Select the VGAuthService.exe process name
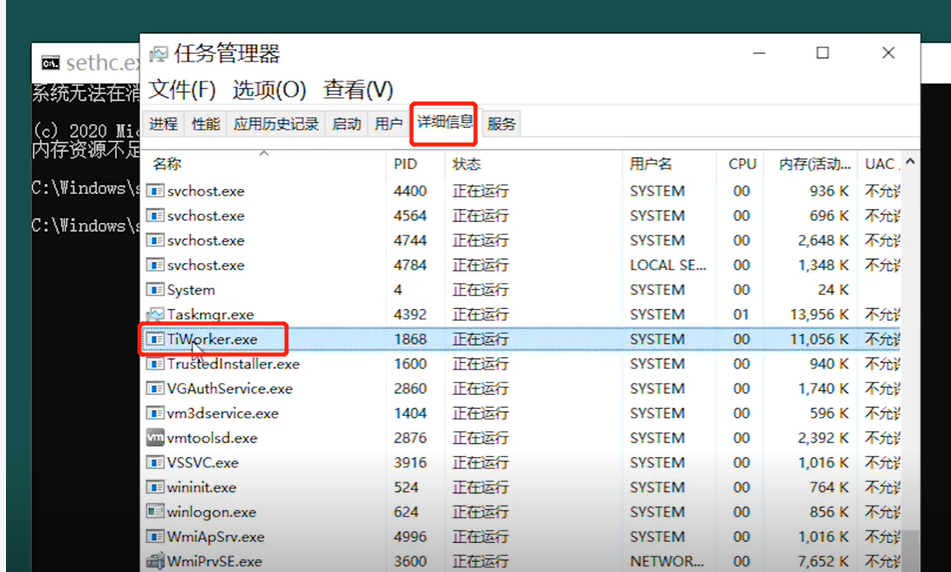This screenshot has width=951, height=572. pos(230,389)
